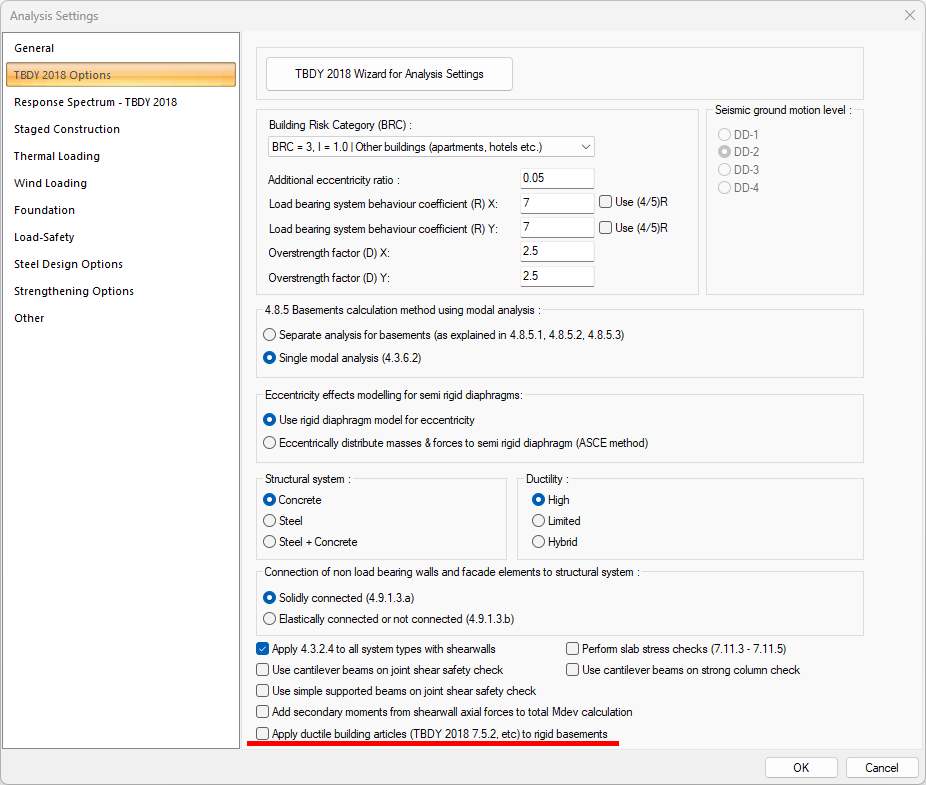Cancel the analysis settings changes
Viewport: 926px width, 785px height.
881,768
